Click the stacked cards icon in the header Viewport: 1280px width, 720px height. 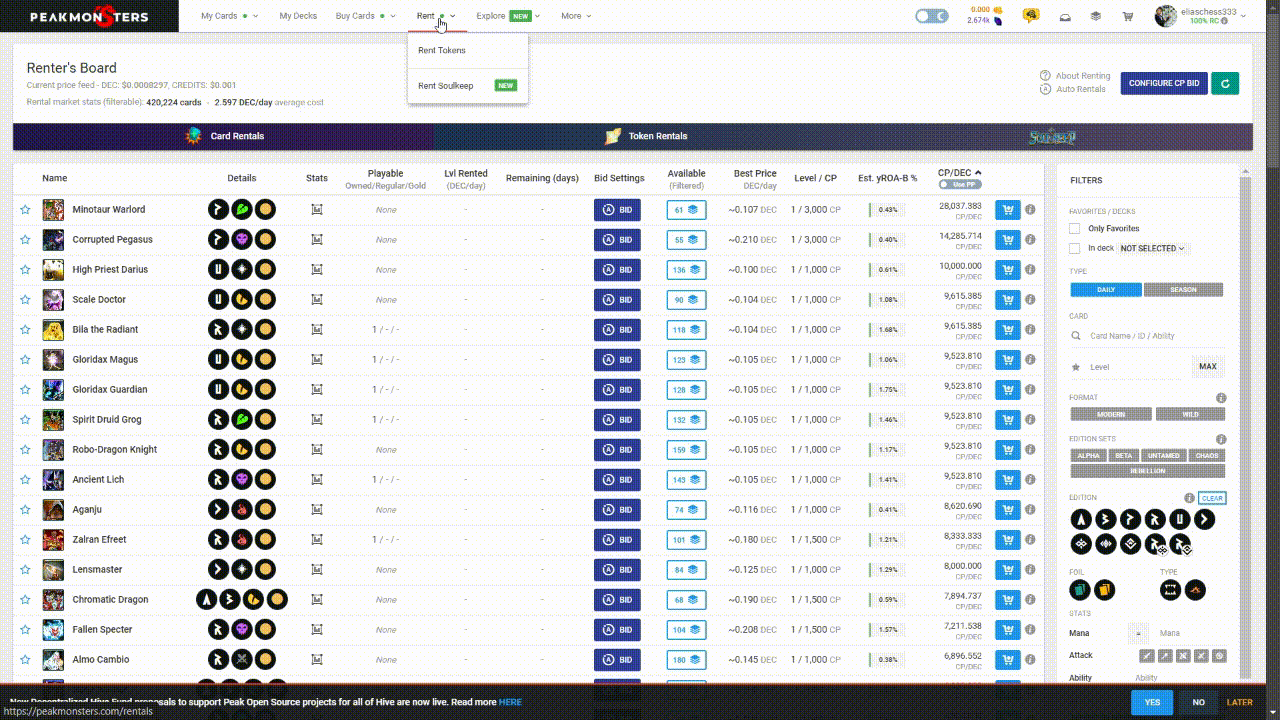tap(1096, 16)
